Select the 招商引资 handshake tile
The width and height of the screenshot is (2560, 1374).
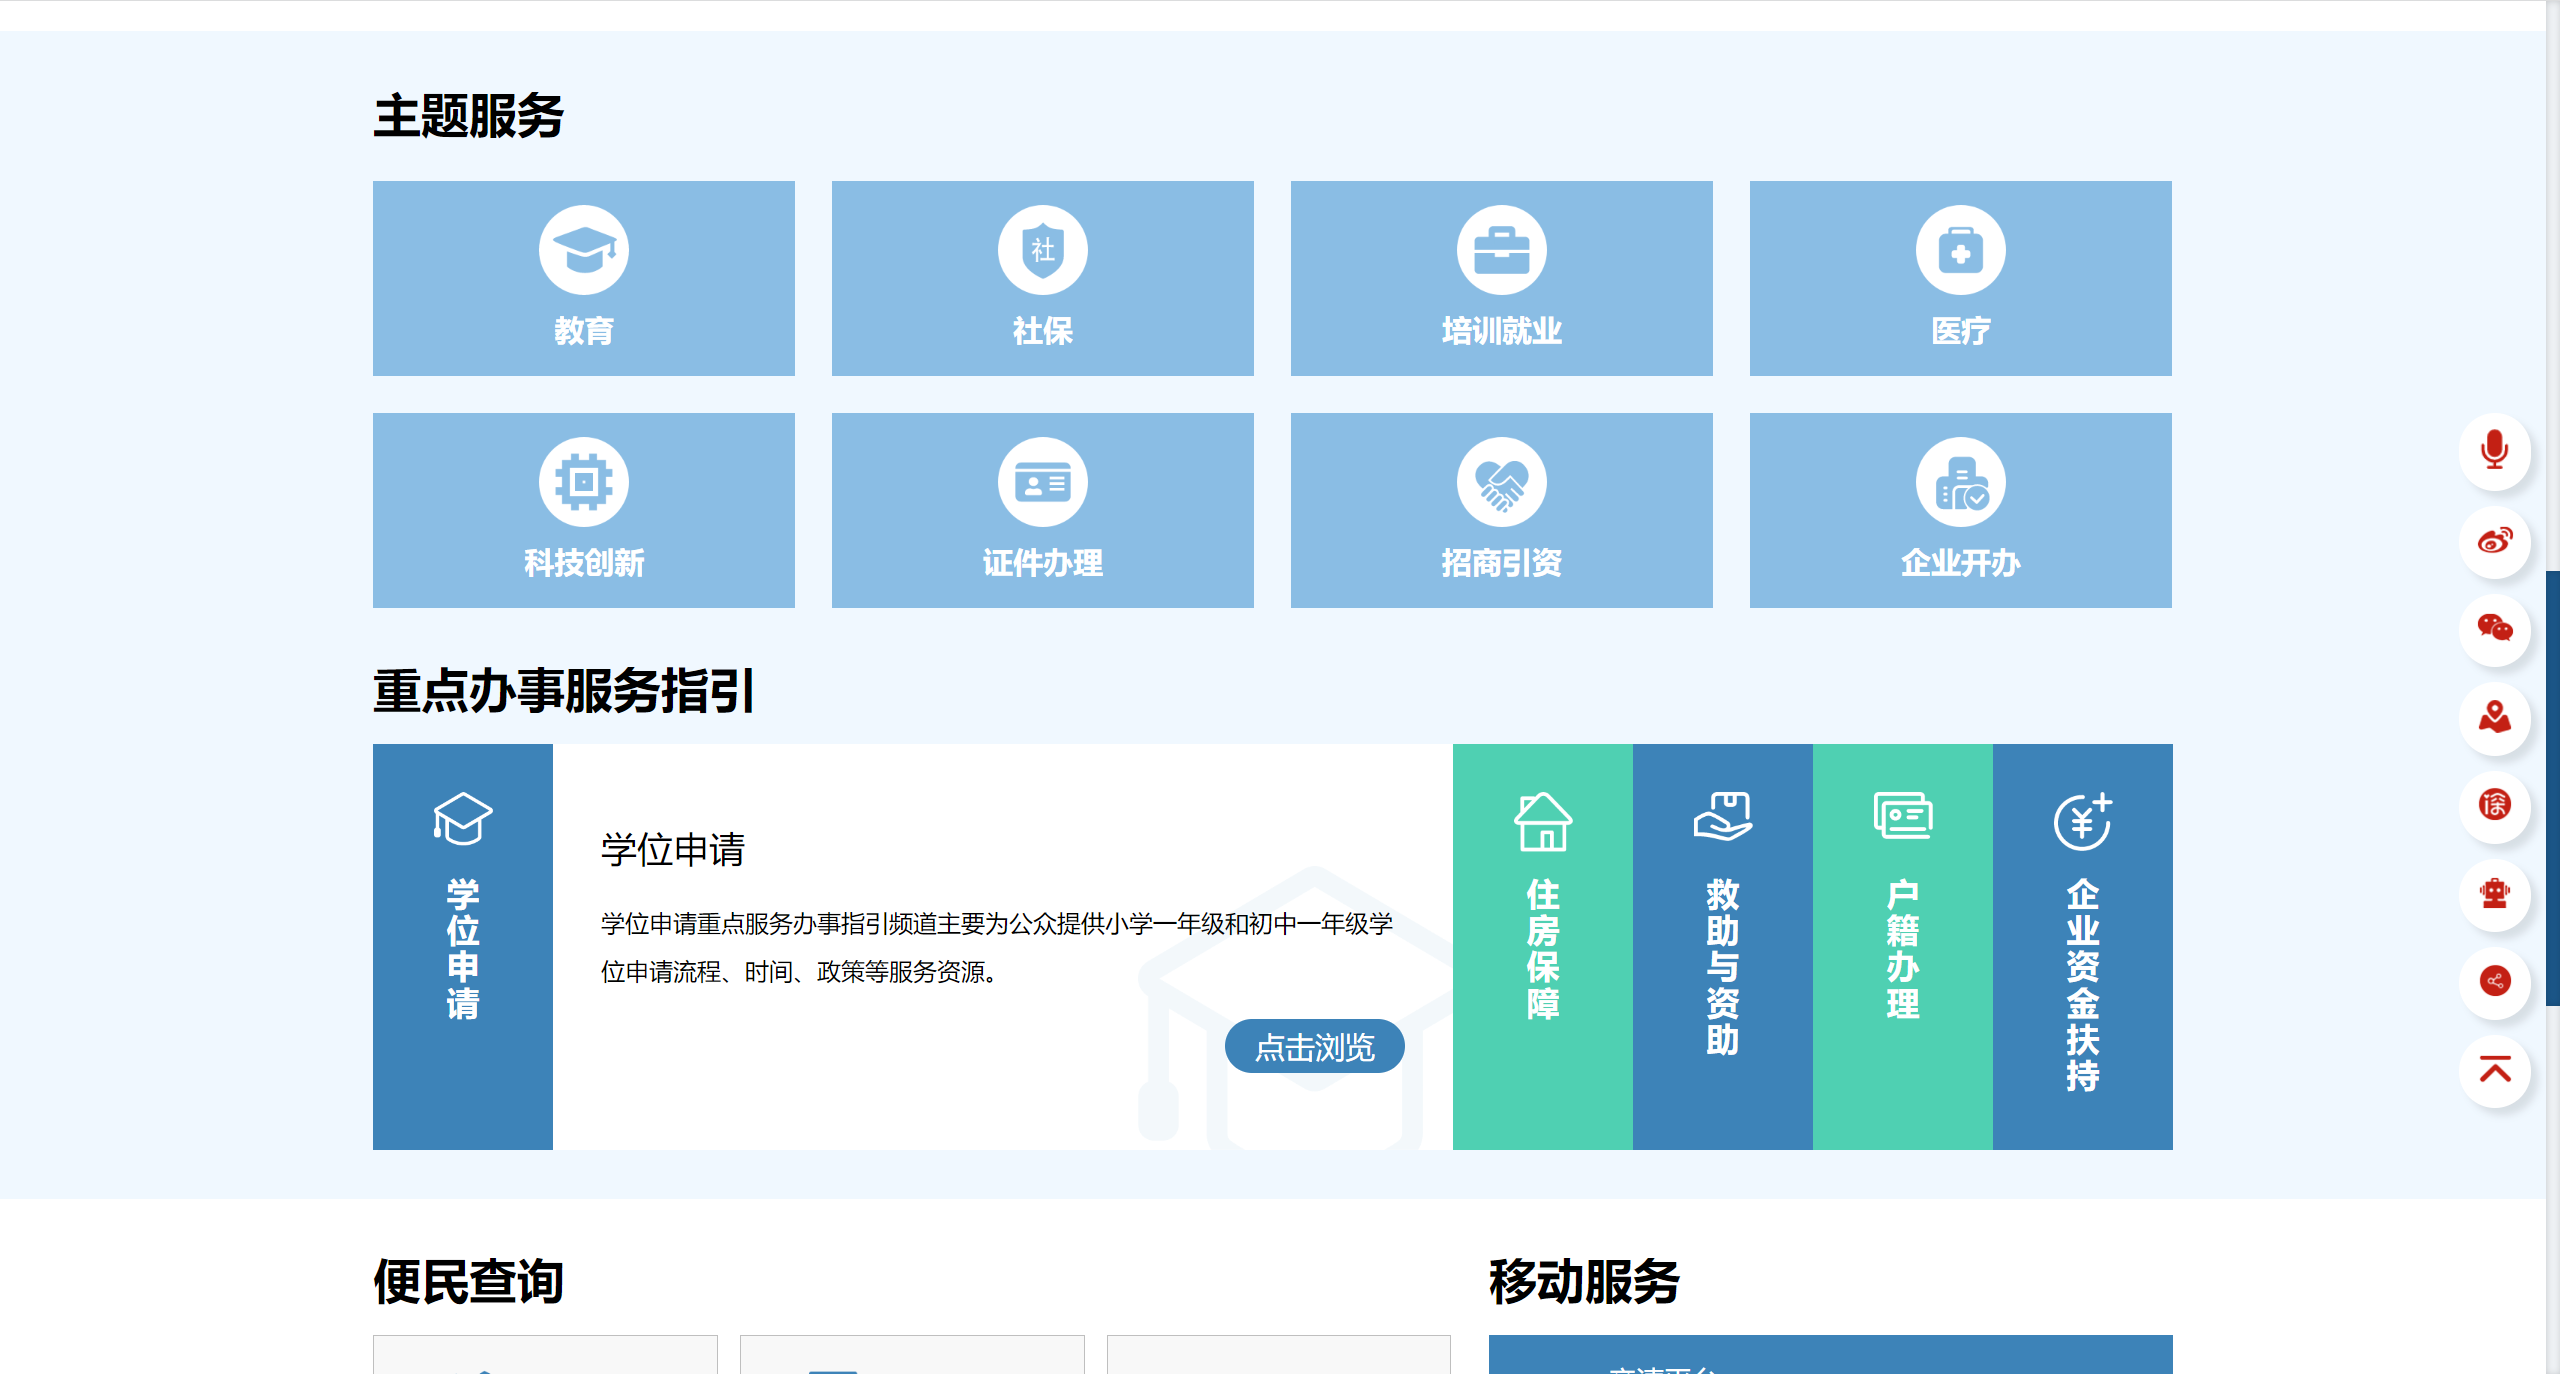click(x=1501, y=510)
